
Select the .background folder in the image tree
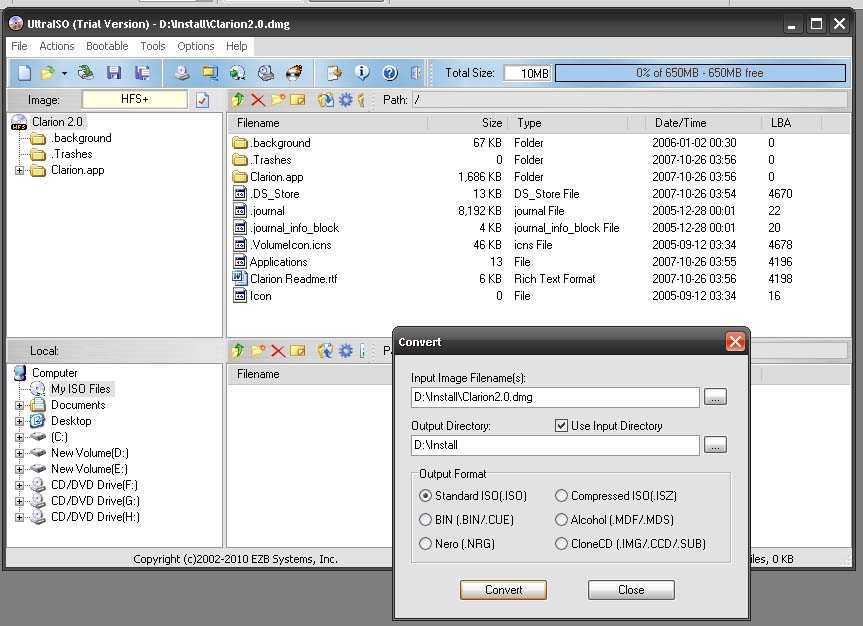pyautogui.click(x=81, y=138)
